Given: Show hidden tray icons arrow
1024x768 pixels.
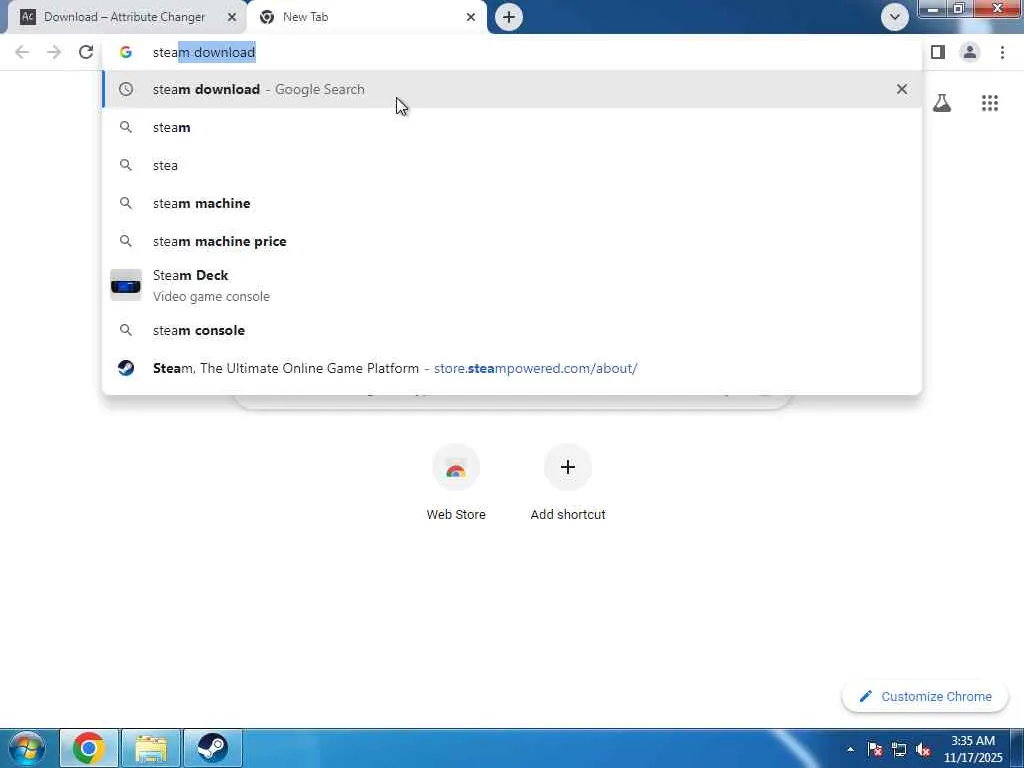Looking at the screenshot, I should pyautogui.click(x=850, y=749).
